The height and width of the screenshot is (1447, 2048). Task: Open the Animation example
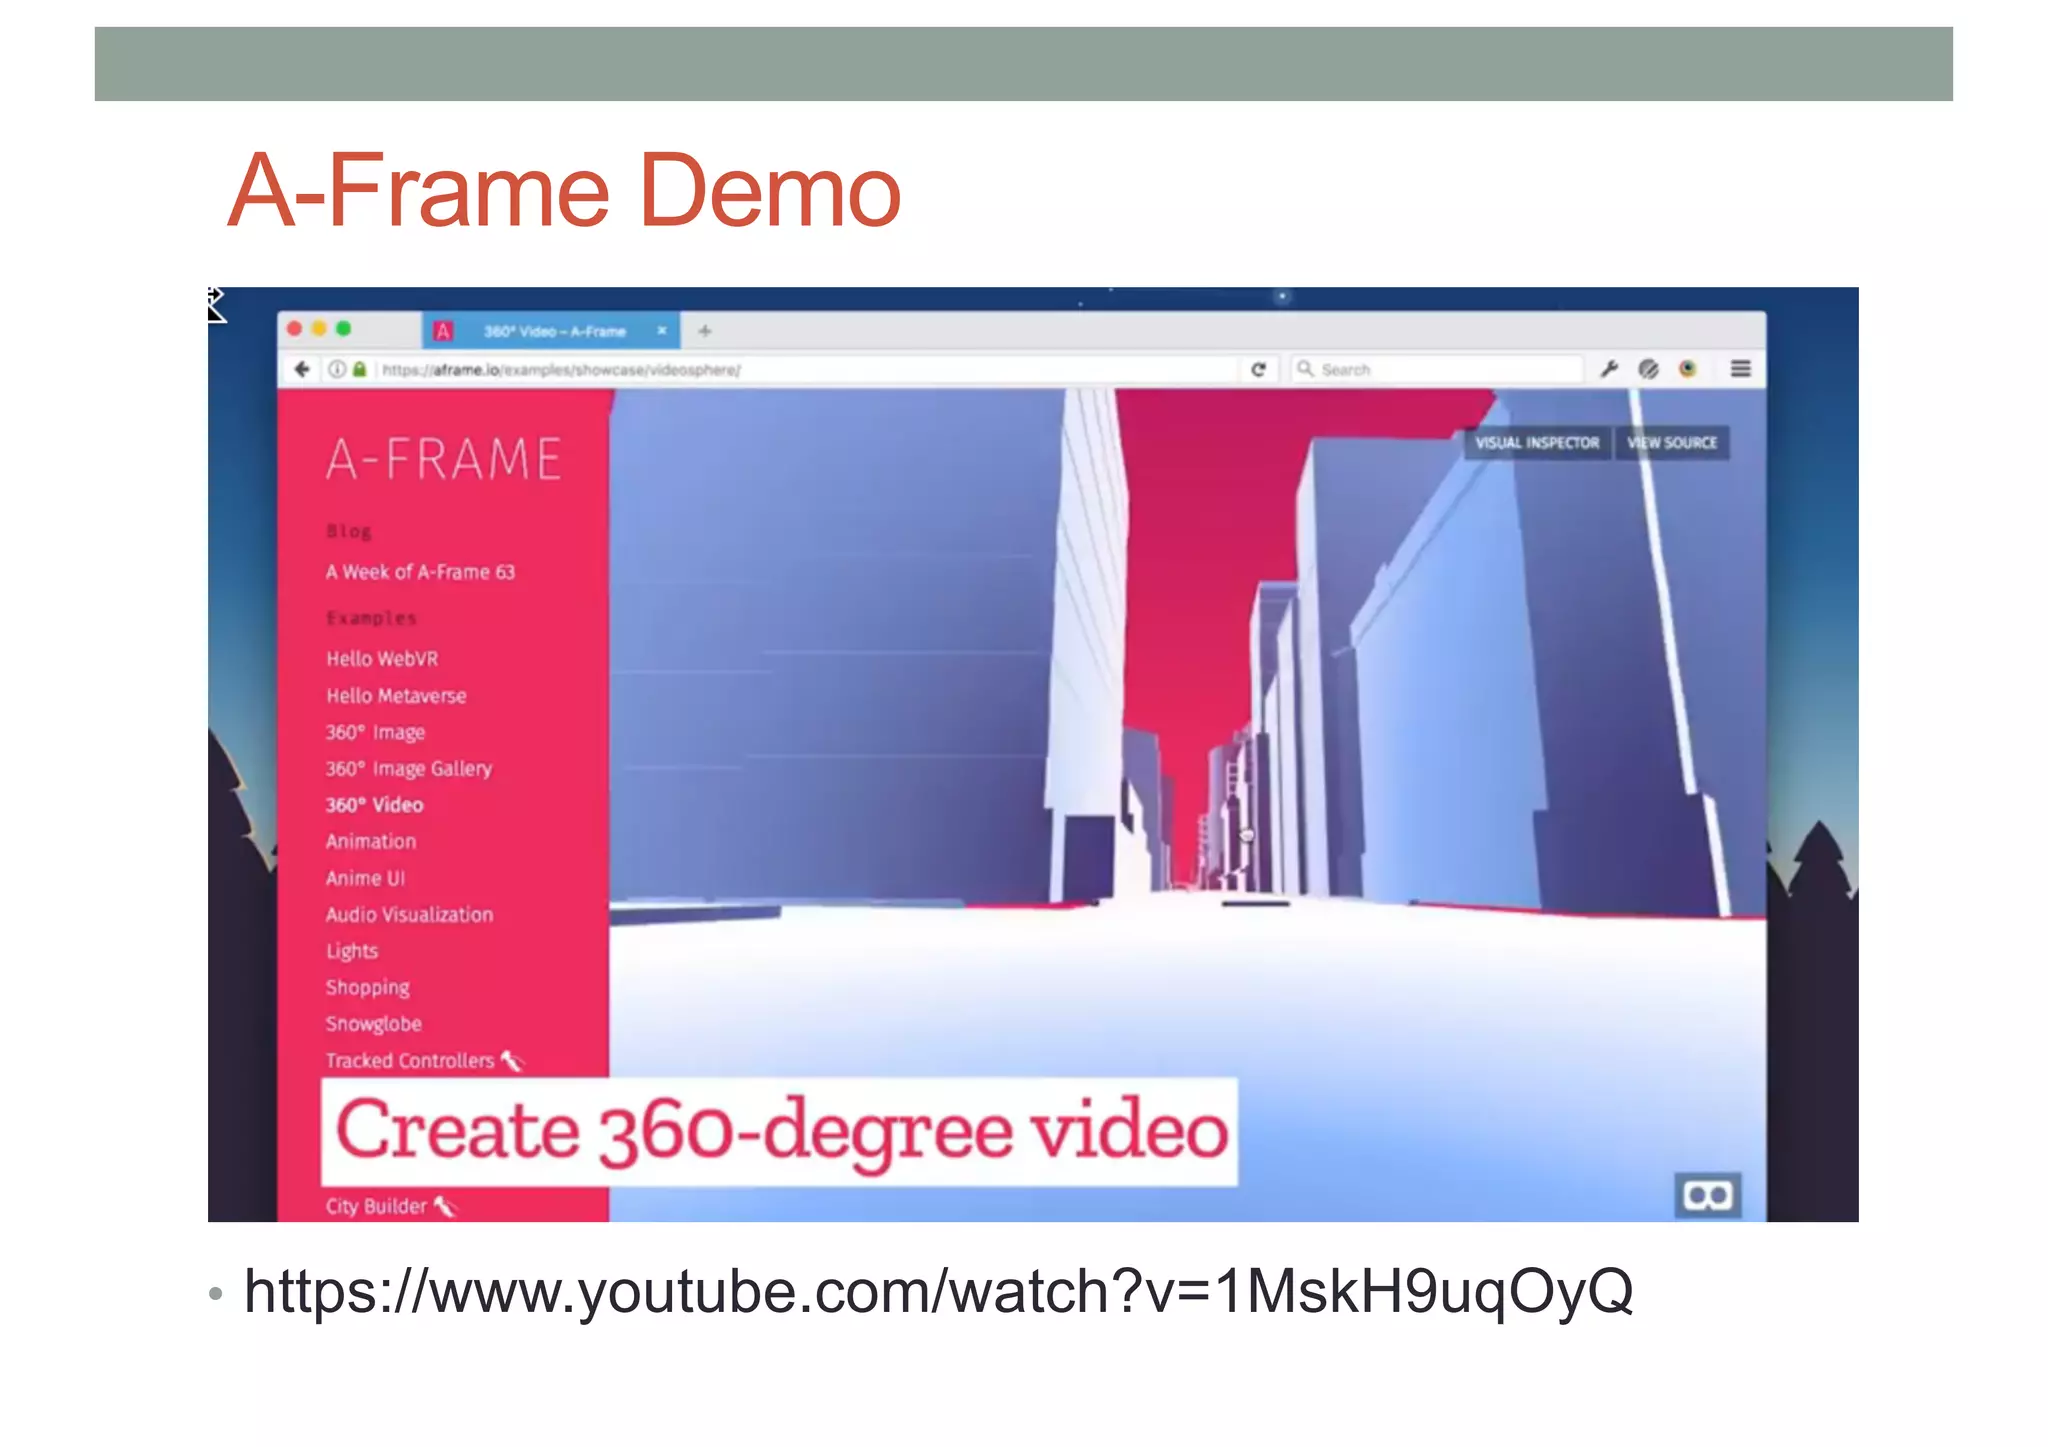pyautogui.click(x=370, y=842)
